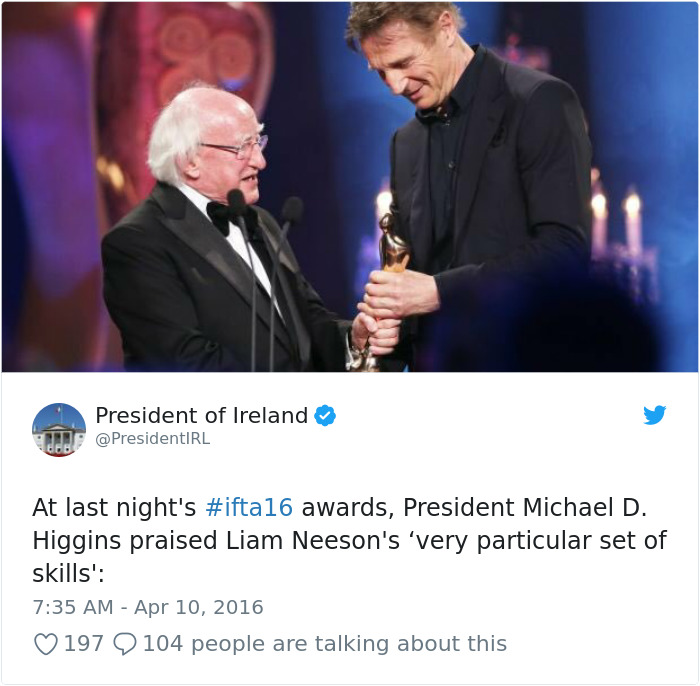Open the #ifta16 hashtag link

point(249,507)
